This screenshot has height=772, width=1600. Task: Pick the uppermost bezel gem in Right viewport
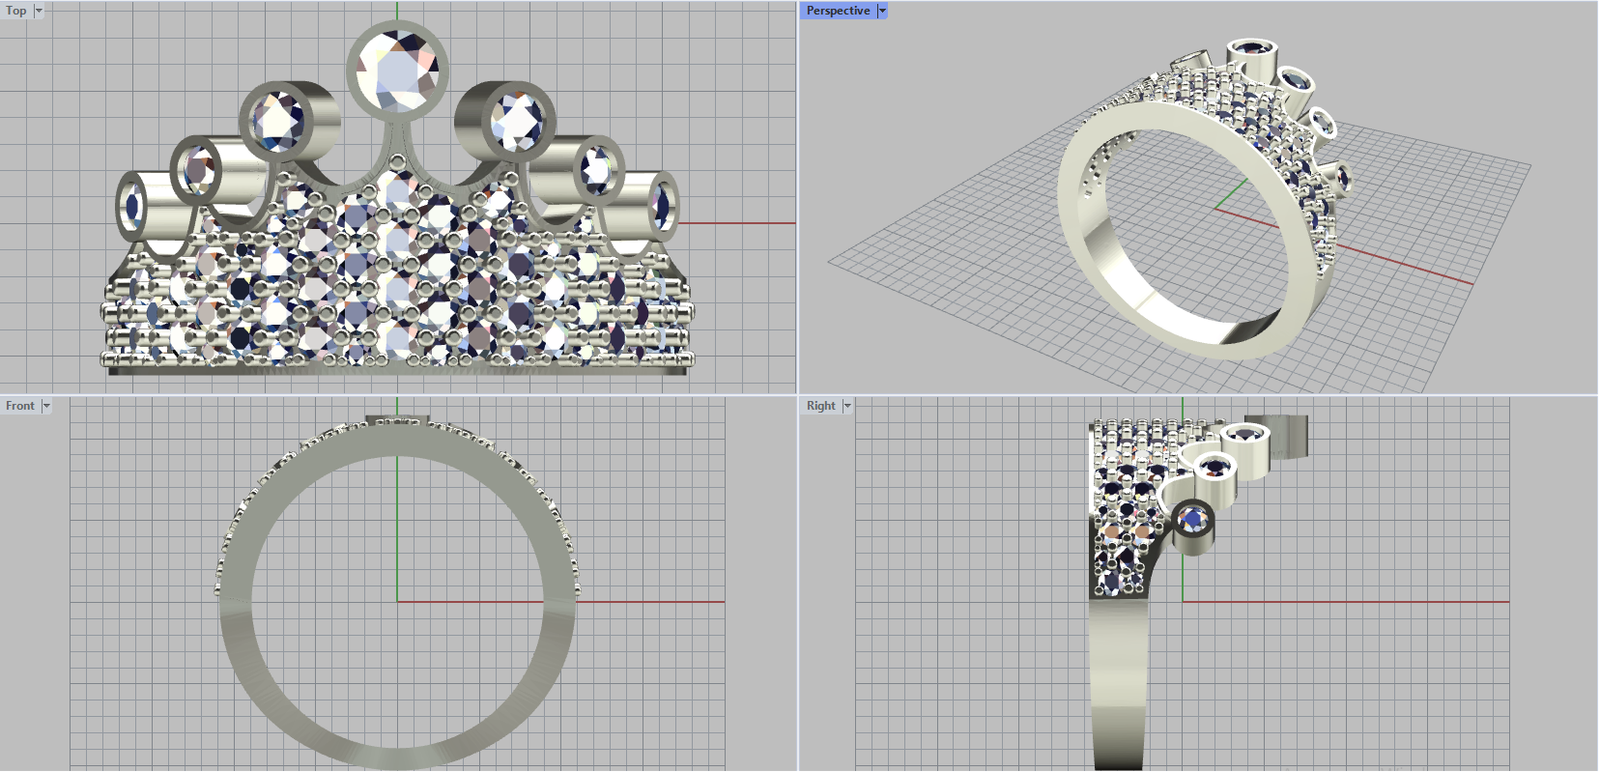[x=1244, y=435]
